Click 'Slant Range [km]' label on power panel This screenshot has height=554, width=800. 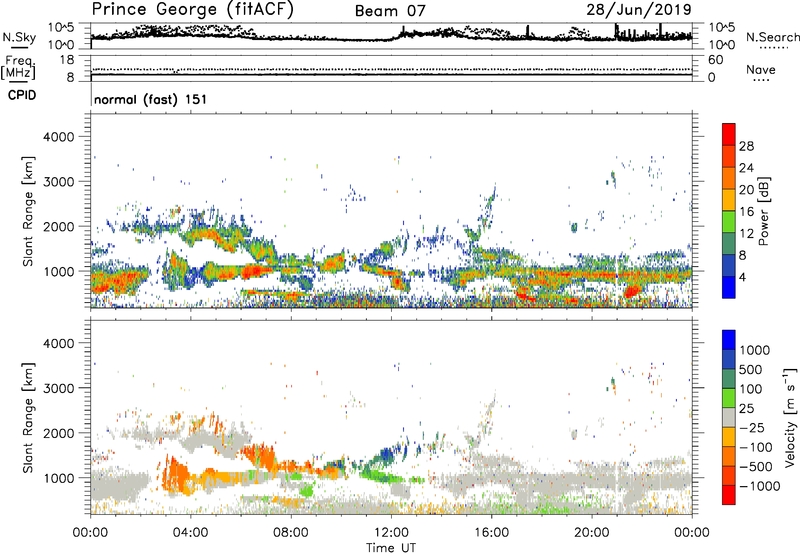[28, 211]
